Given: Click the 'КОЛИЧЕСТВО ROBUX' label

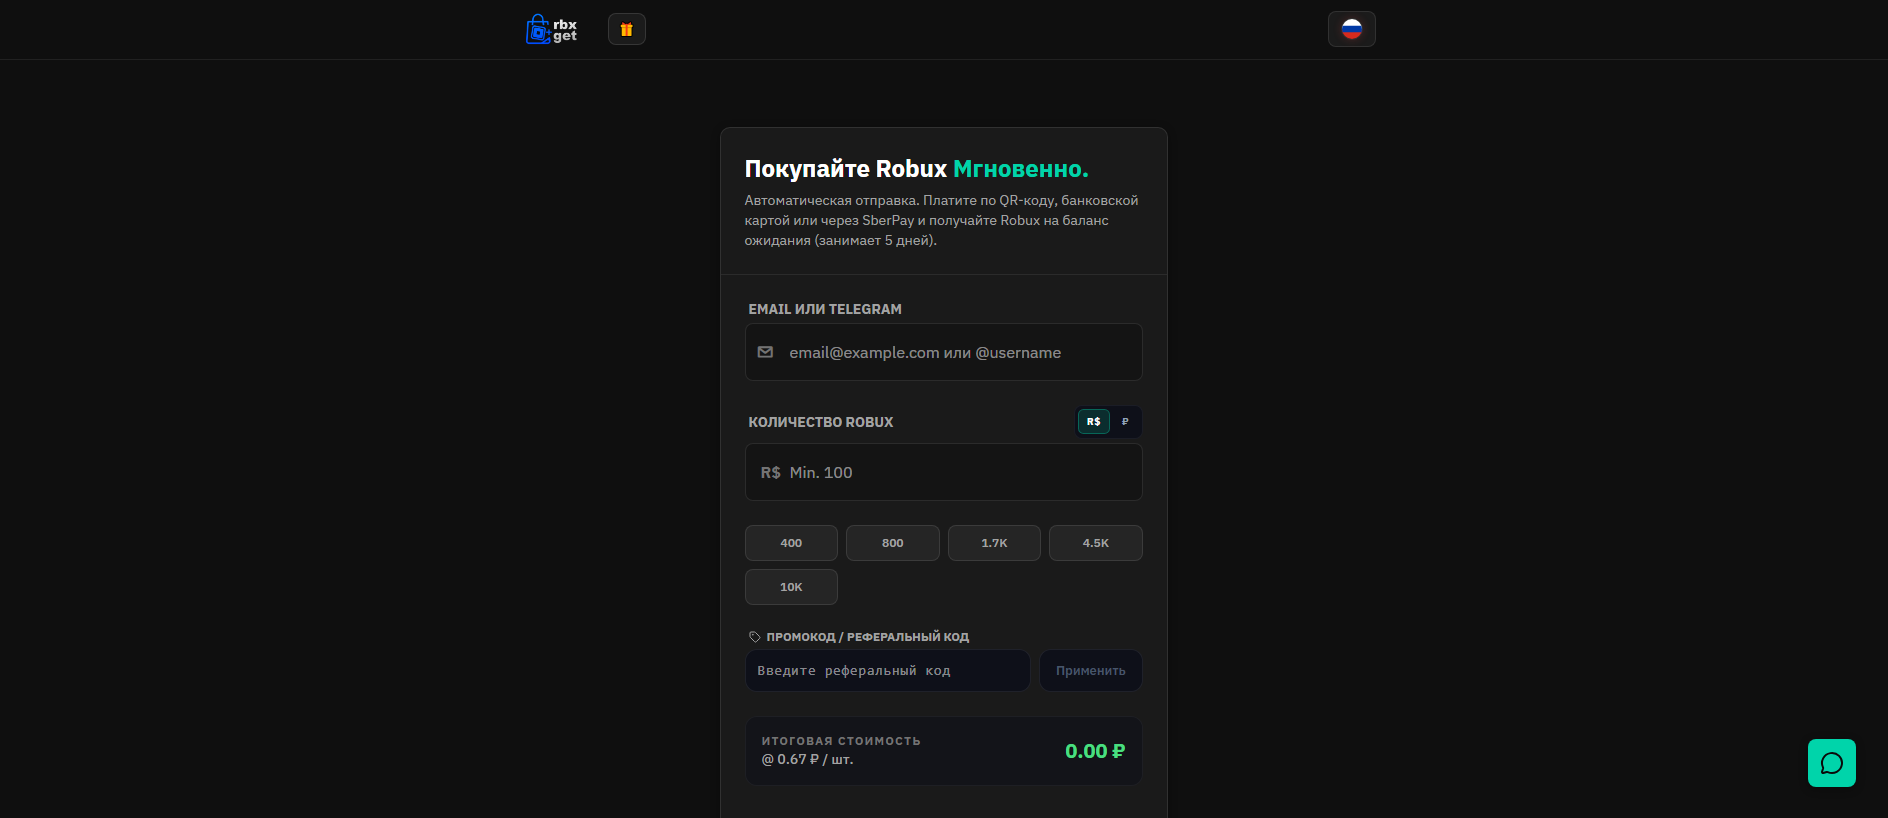Looking at the screenshot, I should pos(821,422).
